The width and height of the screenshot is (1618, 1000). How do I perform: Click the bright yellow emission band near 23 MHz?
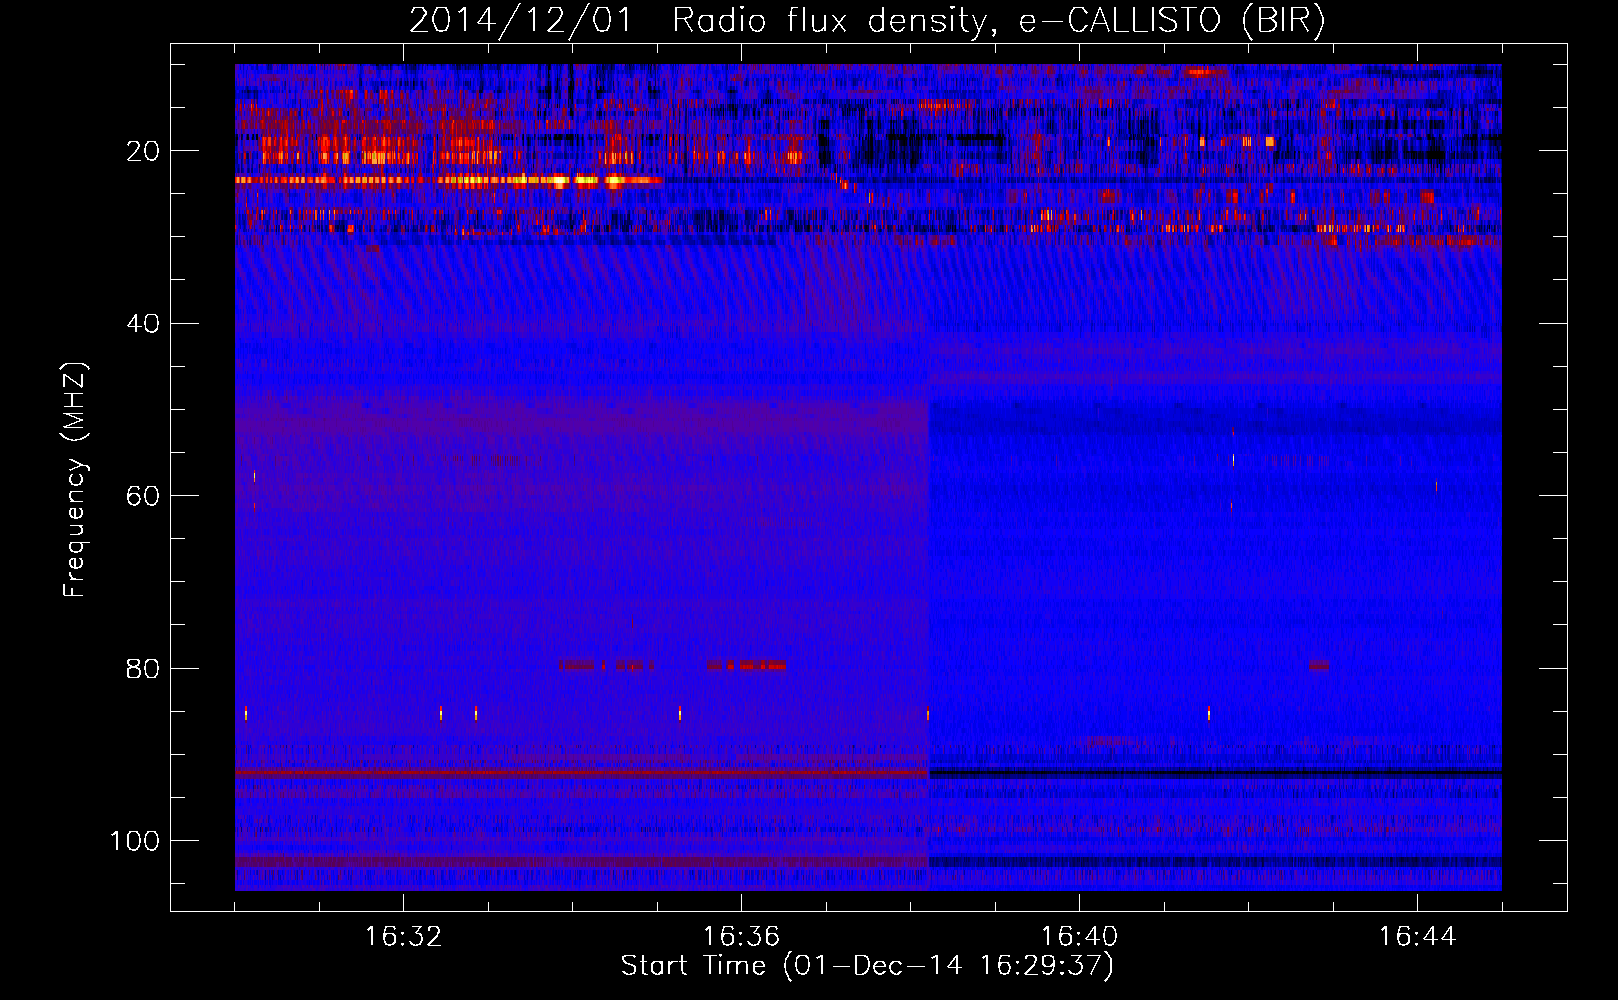point(449,181)
